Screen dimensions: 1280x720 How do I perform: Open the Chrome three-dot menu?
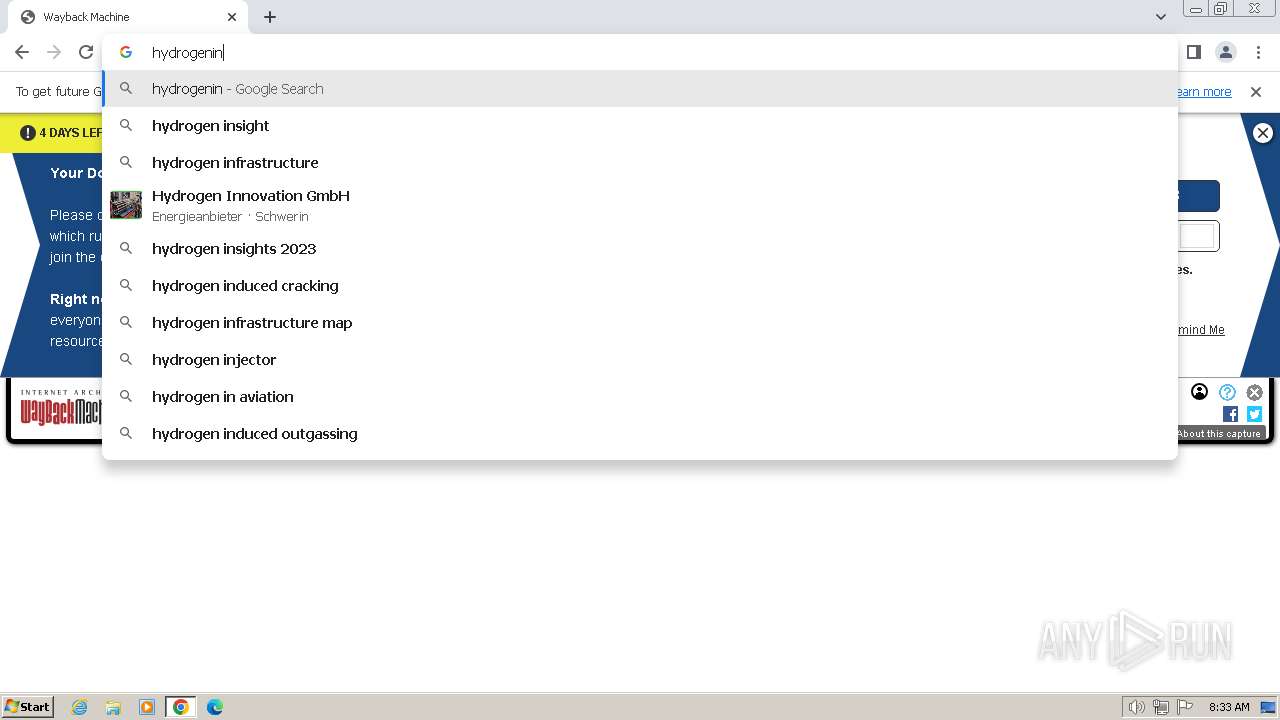(x=1258, y=52)
